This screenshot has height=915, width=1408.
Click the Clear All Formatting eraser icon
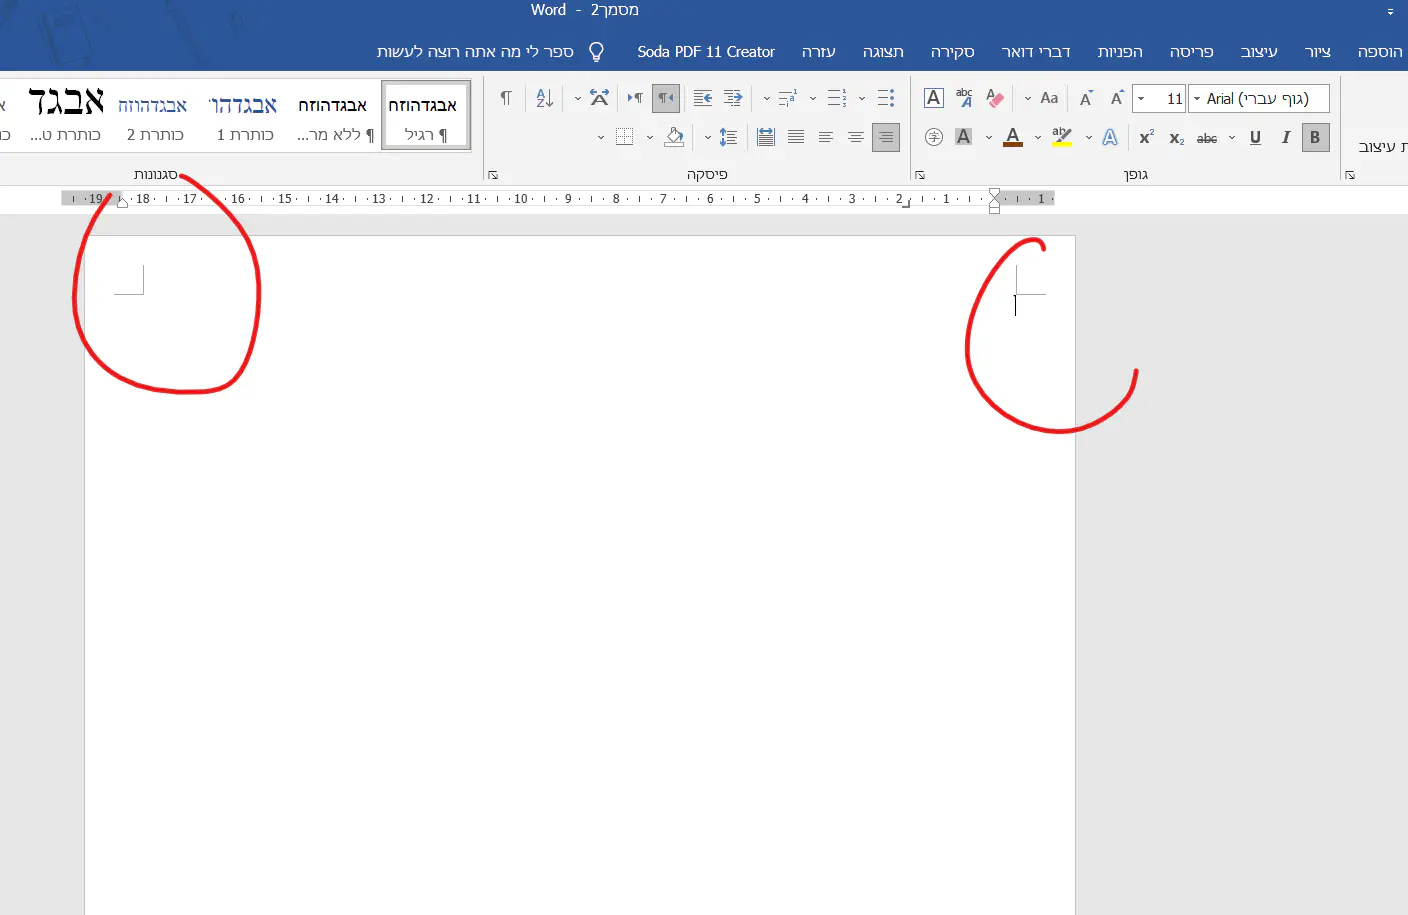pyautogui.click(x=995, y=98)
